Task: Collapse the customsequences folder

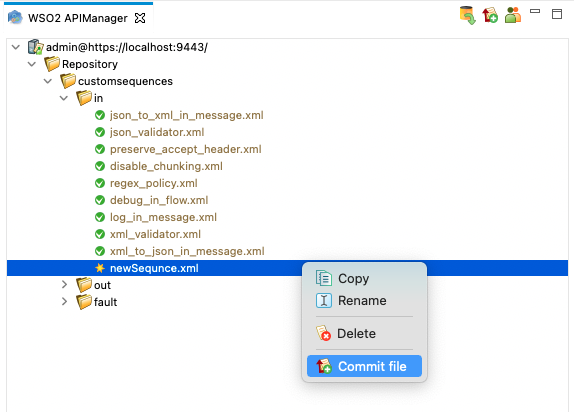Action: pyautogui.click(x=48, y=81)
